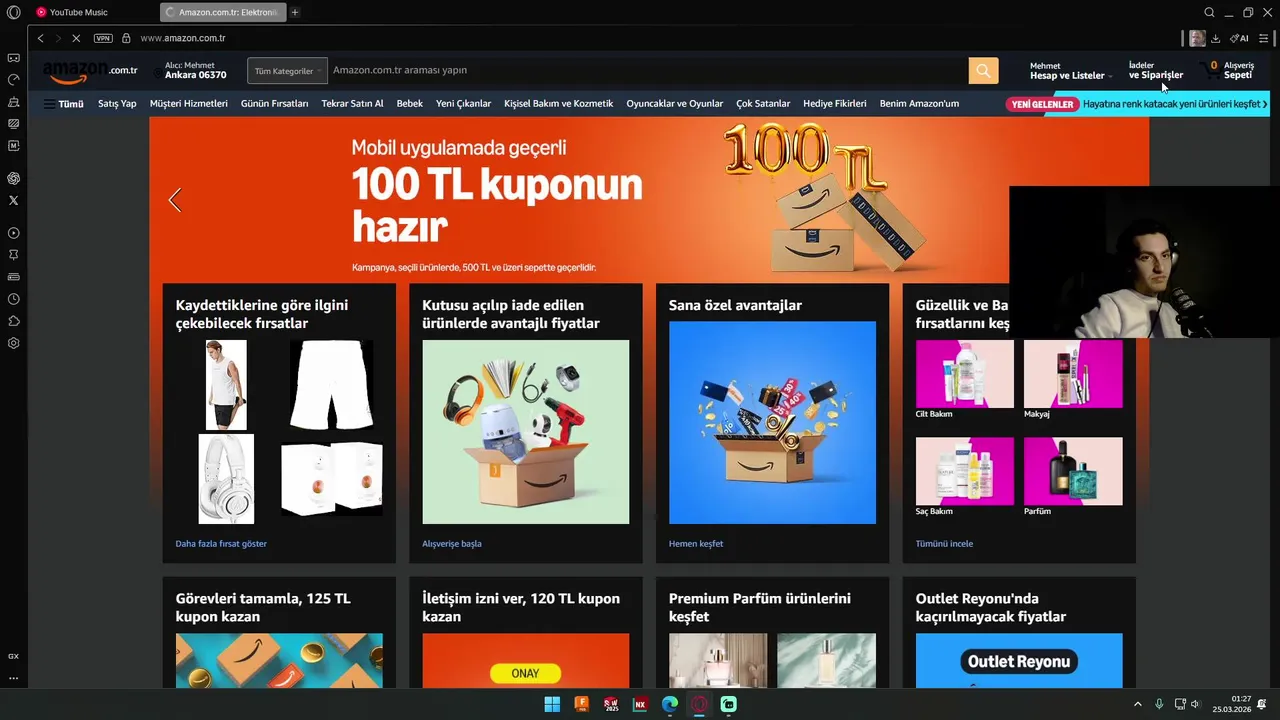The image size is (1280, 720).
Task: Open the Easy setup menu icon
Action: [1264, 38]
